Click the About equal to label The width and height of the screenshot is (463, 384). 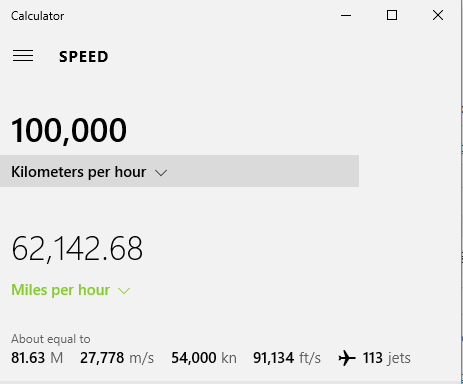(x=51, y=339)
